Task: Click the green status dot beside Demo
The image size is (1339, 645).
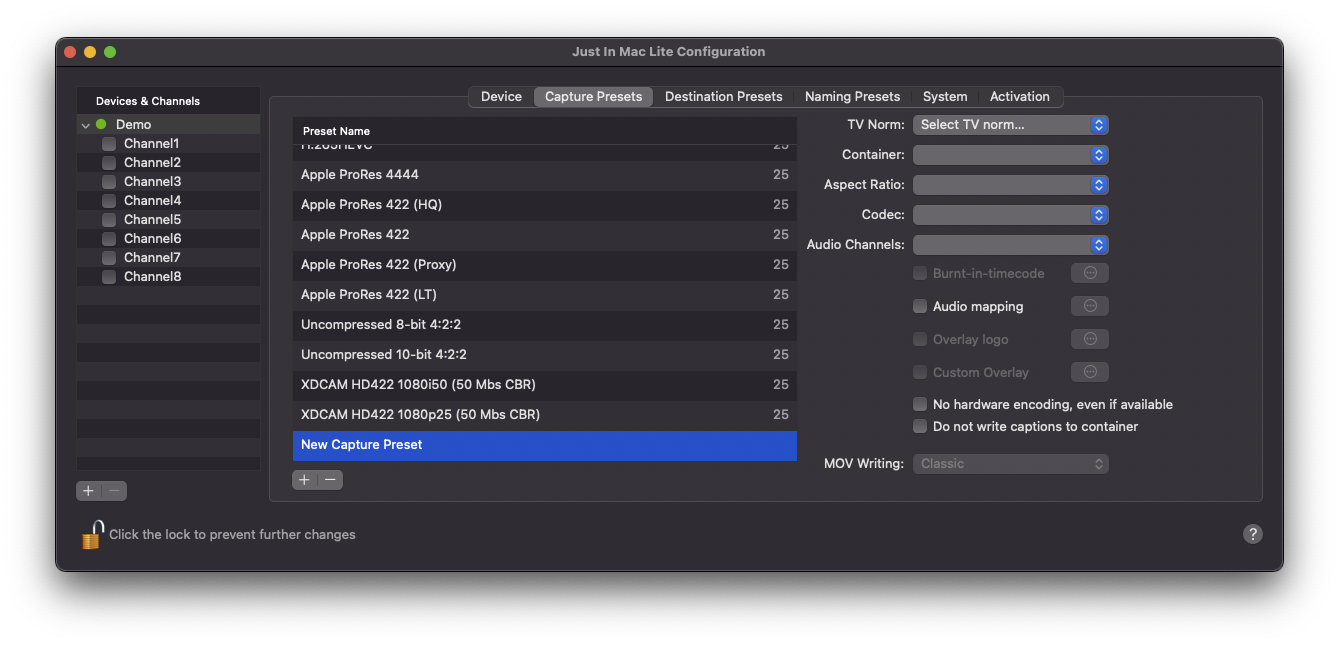Action: pos(101,125)
